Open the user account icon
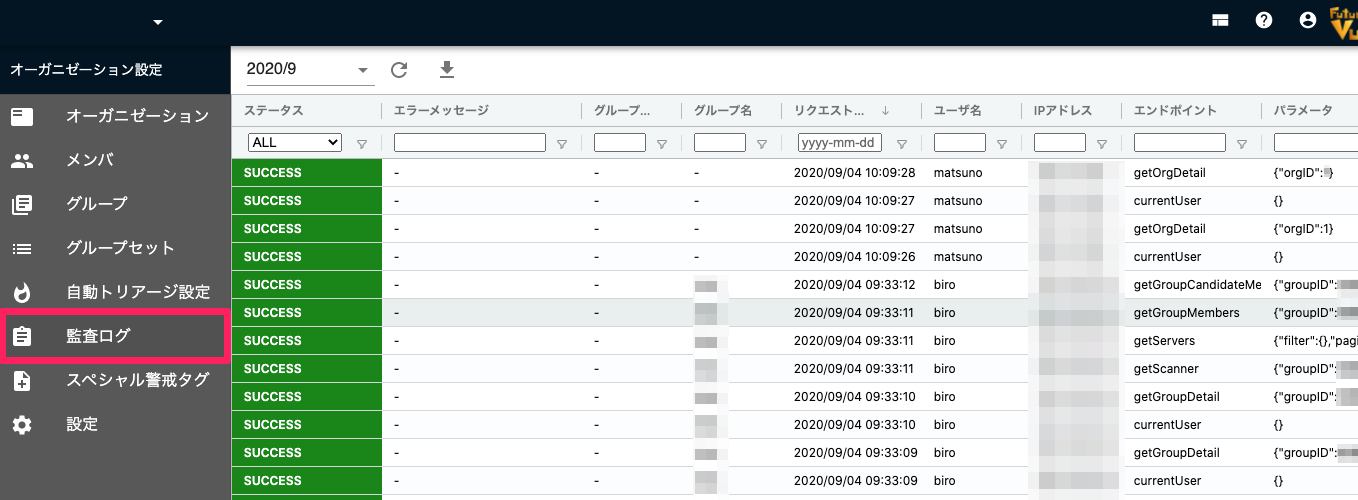 pos(1307,20)
